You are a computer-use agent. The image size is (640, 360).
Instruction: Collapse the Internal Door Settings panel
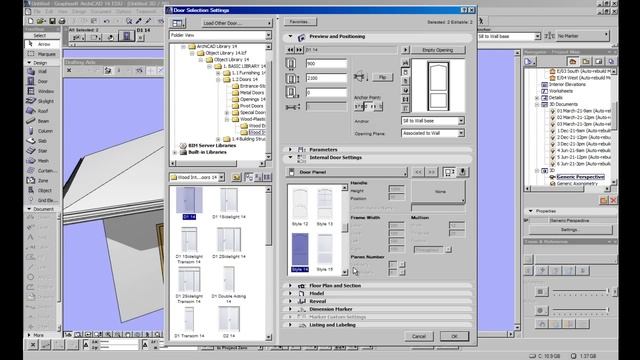click(x=290, y=157)
